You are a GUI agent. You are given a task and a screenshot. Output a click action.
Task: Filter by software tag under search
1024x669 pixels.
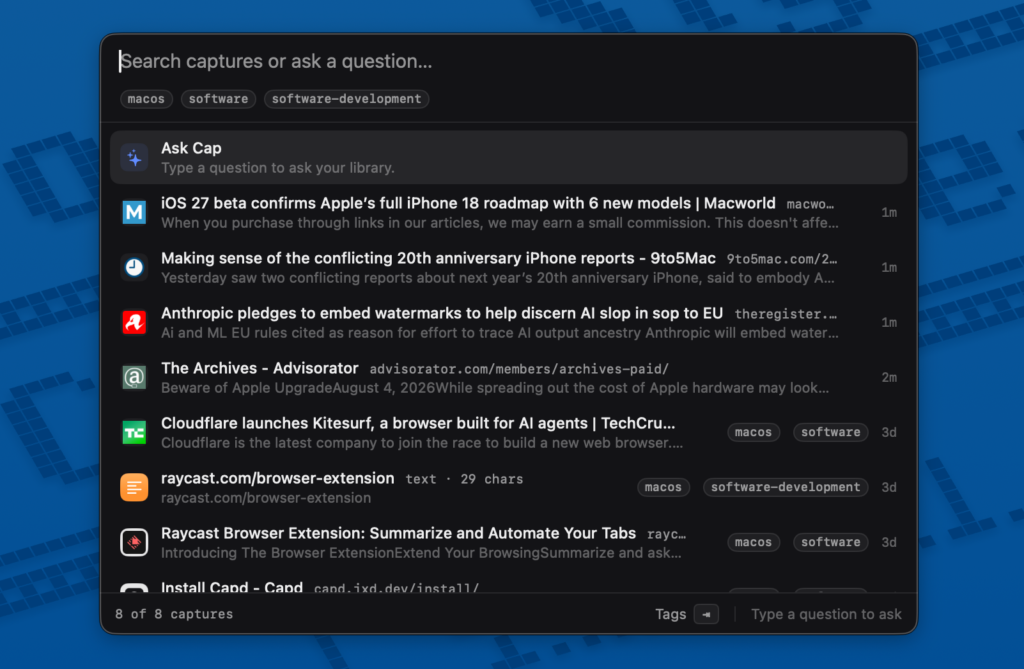218,99
